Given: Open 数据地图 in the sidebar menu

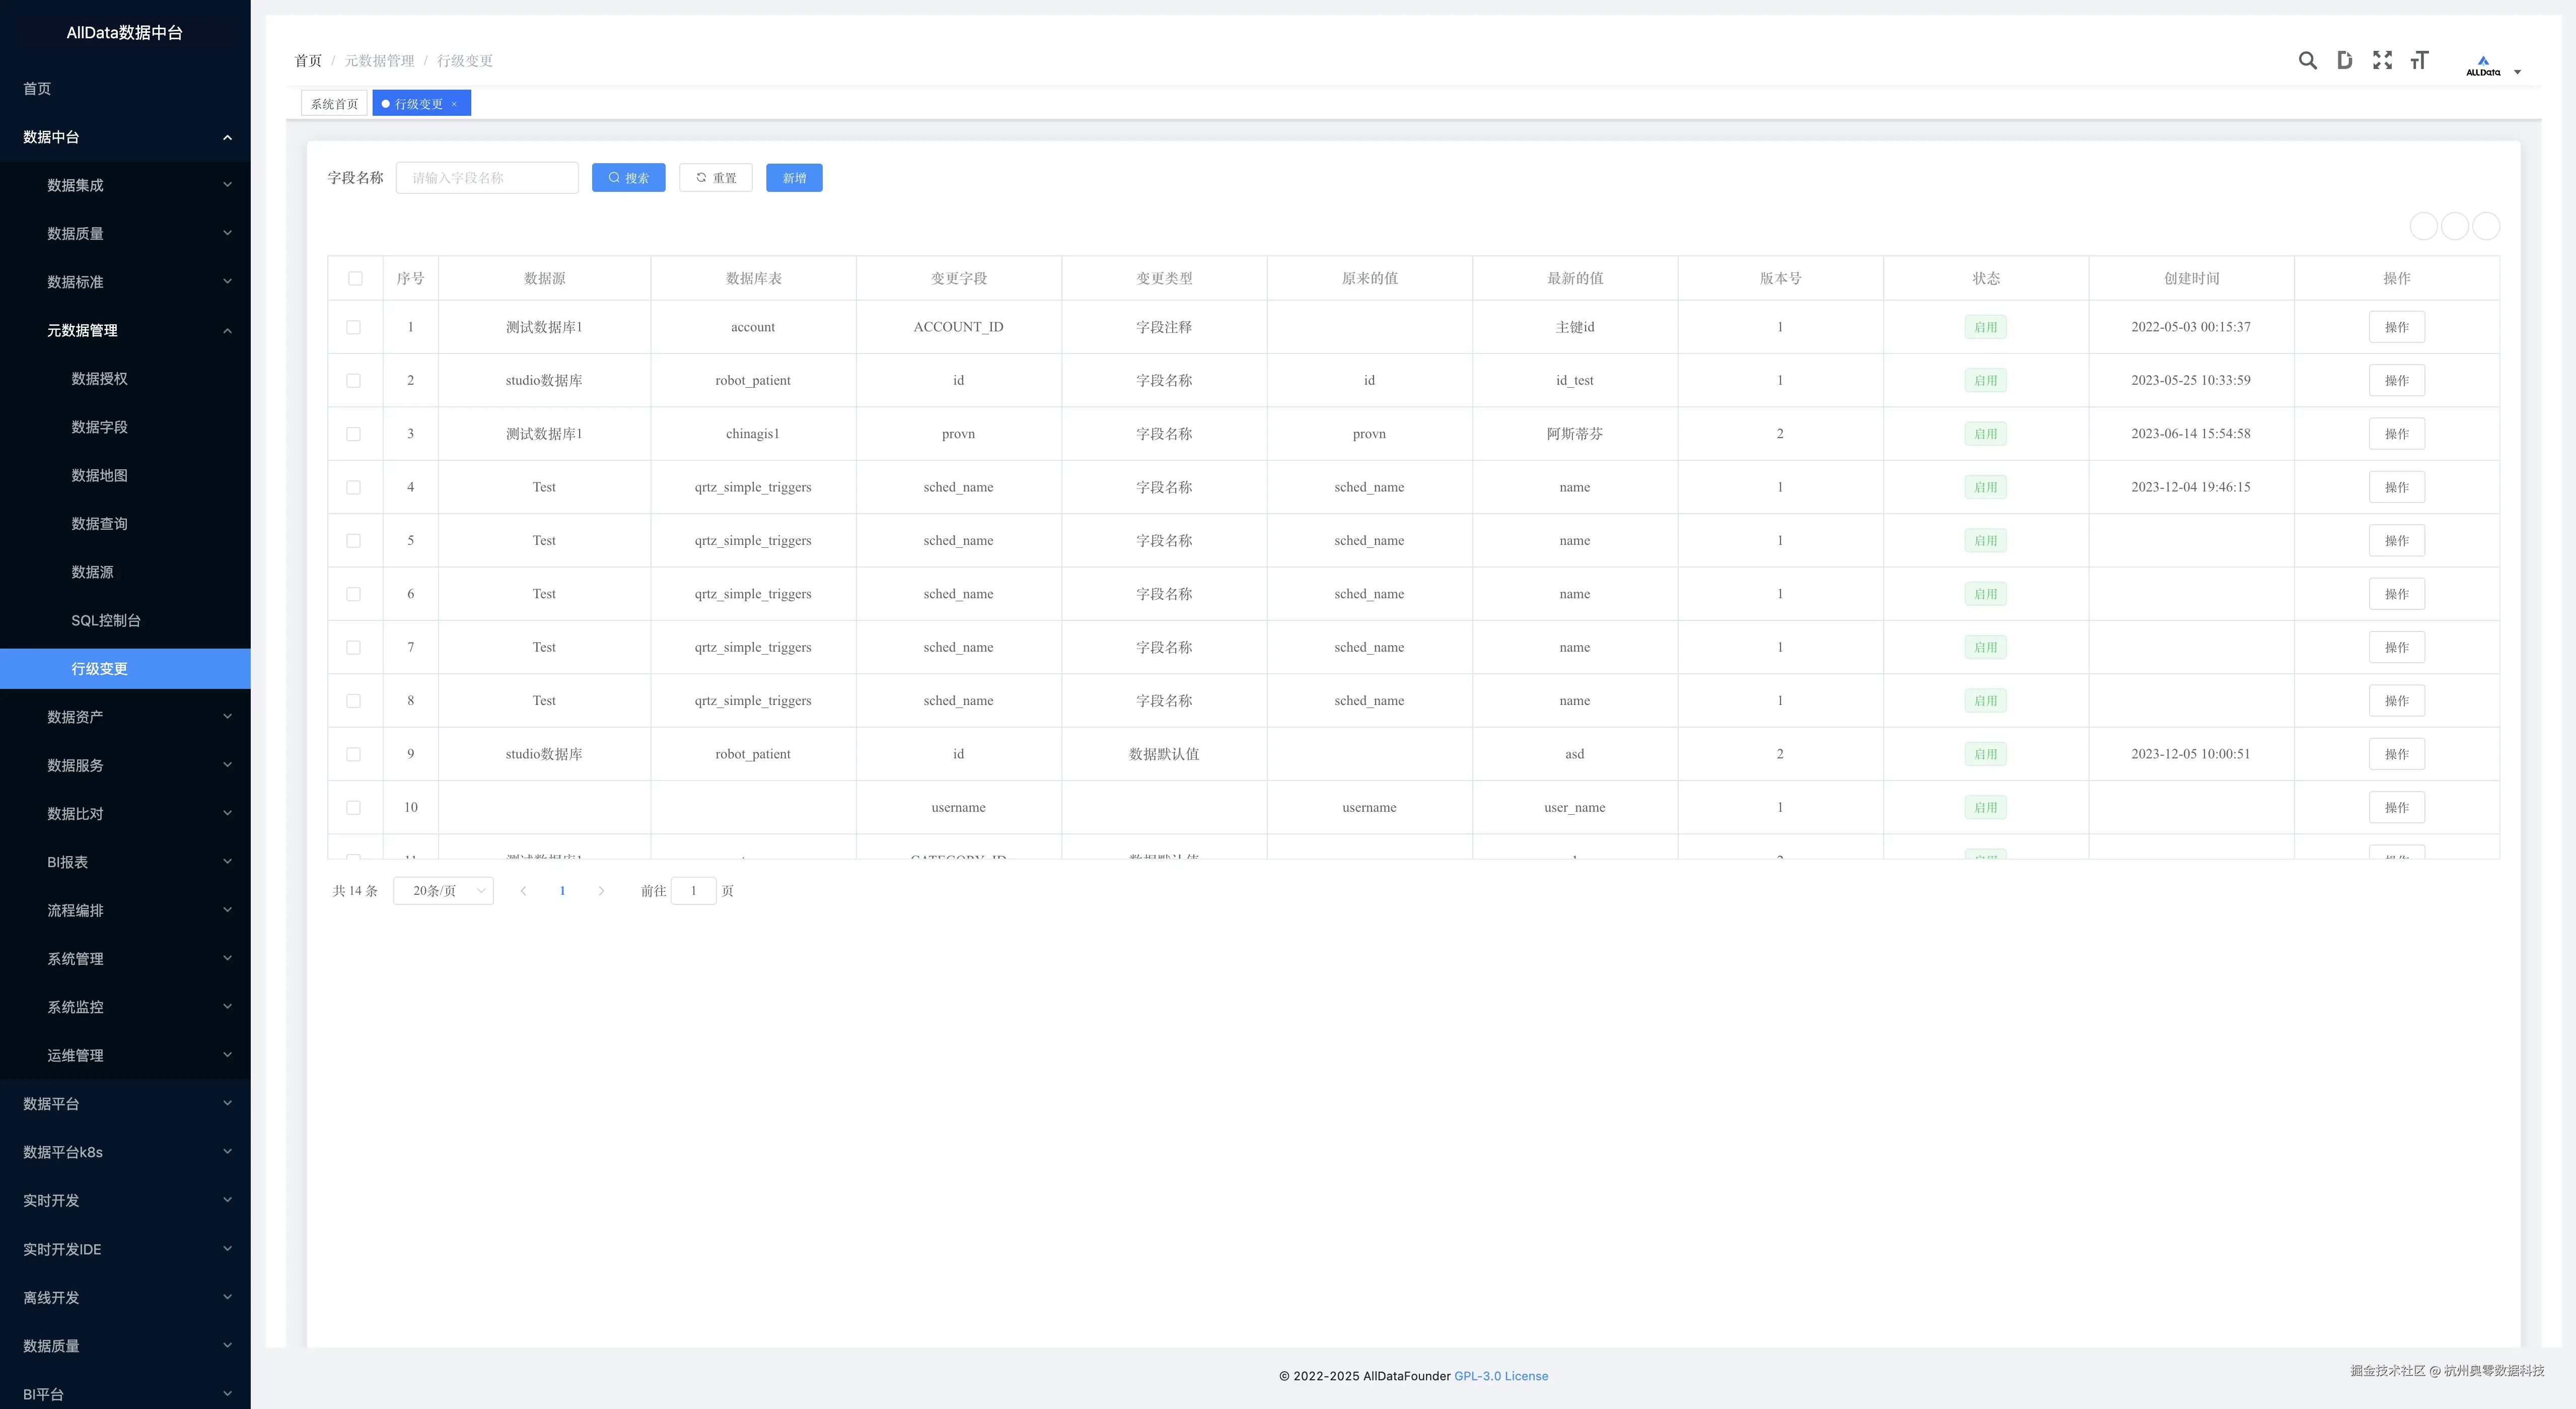Looking at the screenshot, I should 99,475.
